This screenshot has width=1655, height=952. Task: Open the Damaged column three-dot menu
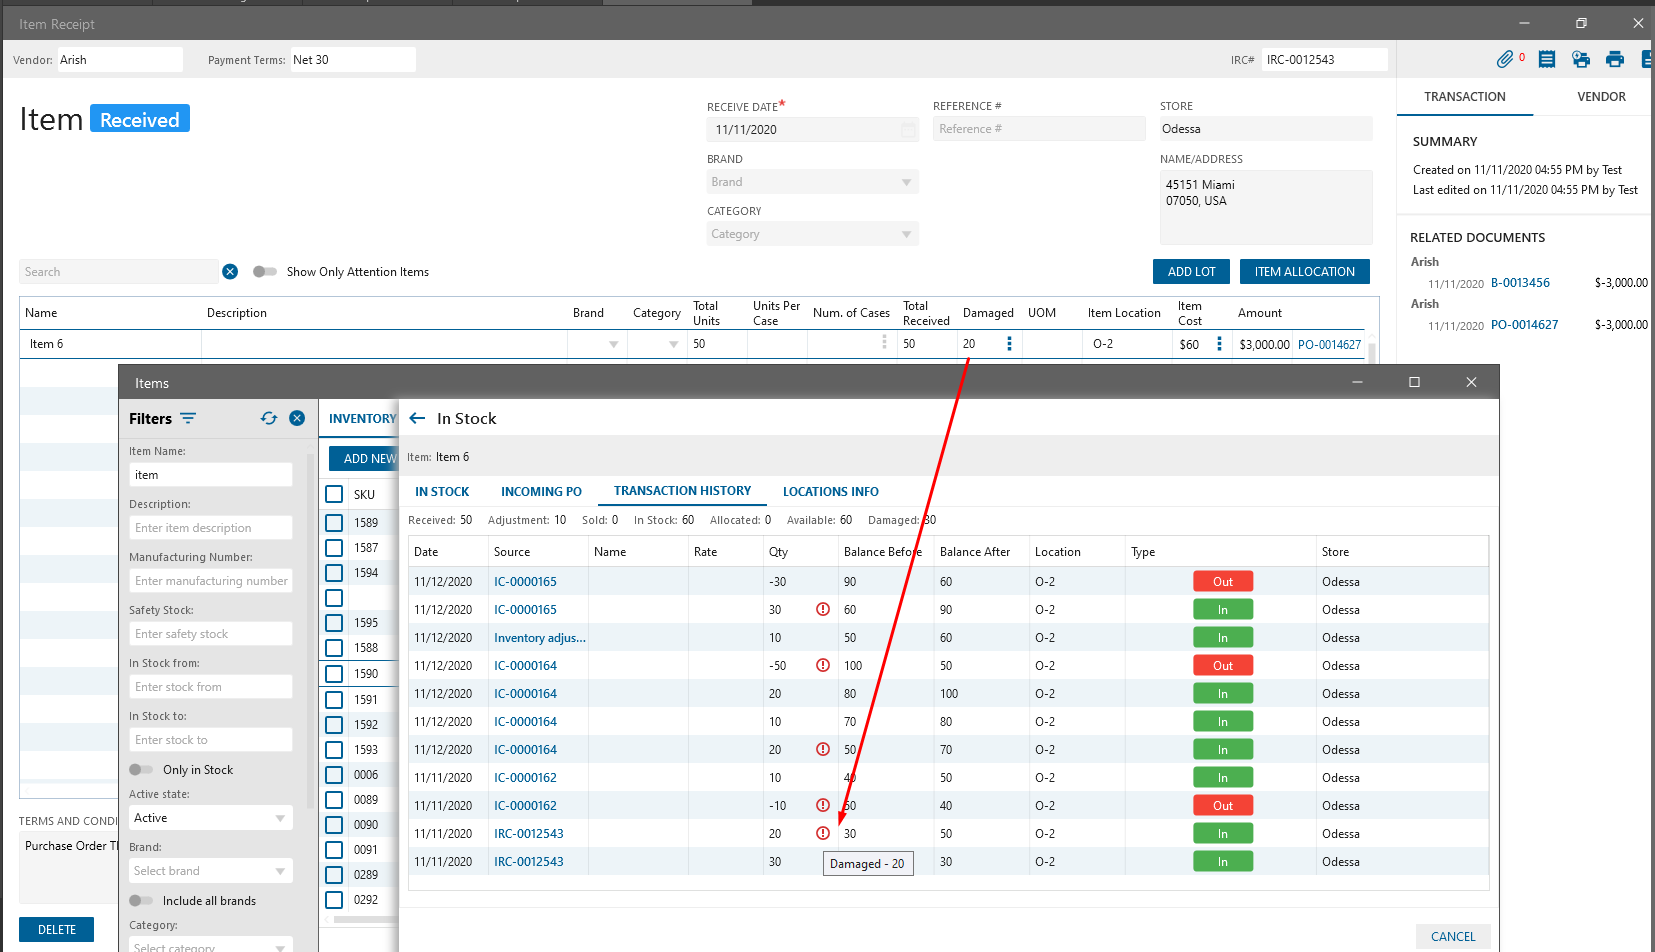click(1009, 344)
